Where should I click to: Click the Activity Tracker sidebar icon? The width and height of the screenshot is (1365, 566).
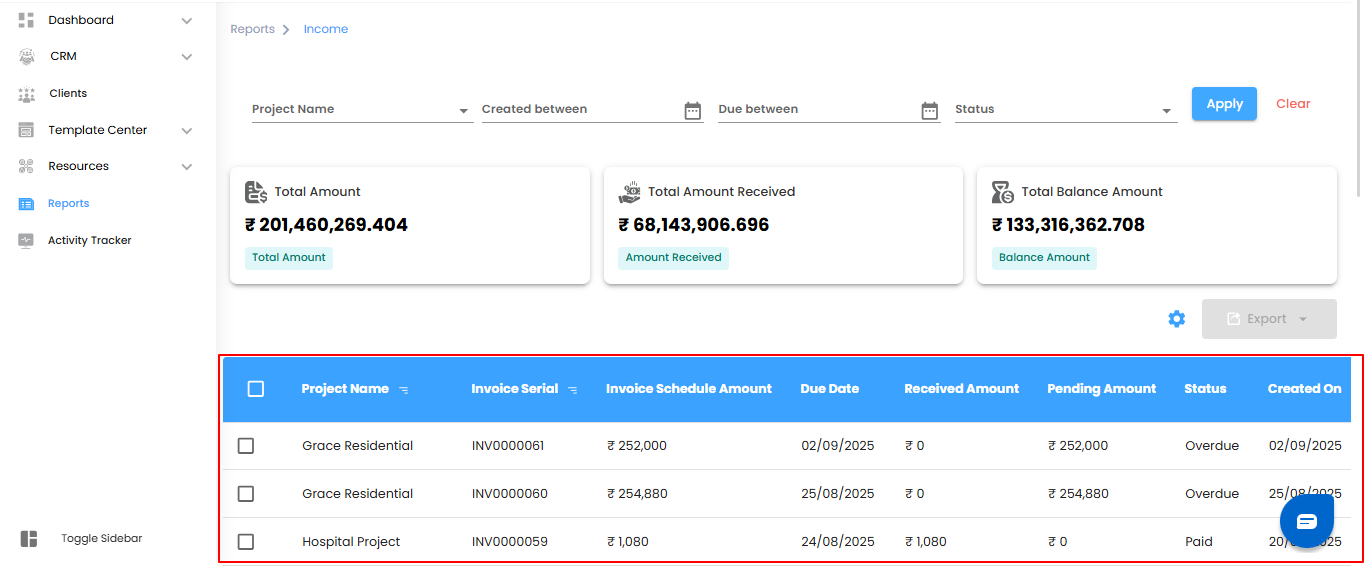point(27,241)
